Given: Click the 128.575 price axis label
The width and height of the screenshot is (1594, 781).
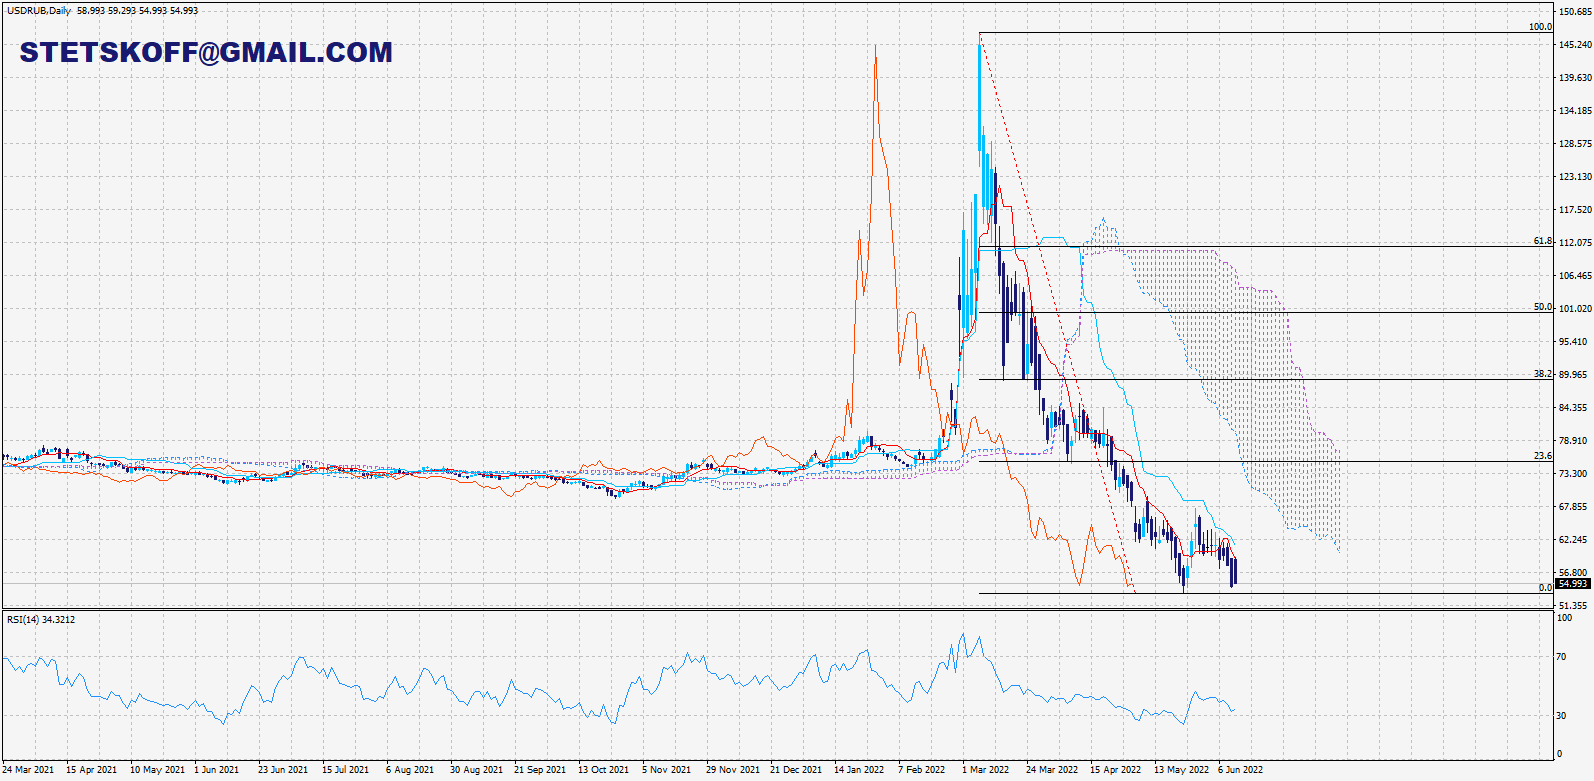Looking at the screenshot, I should 1575,144.
